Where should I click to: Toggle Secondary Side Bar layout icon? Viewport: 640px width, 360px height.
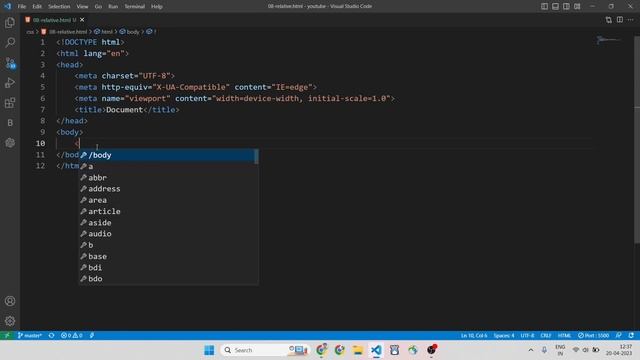(566, 6)
